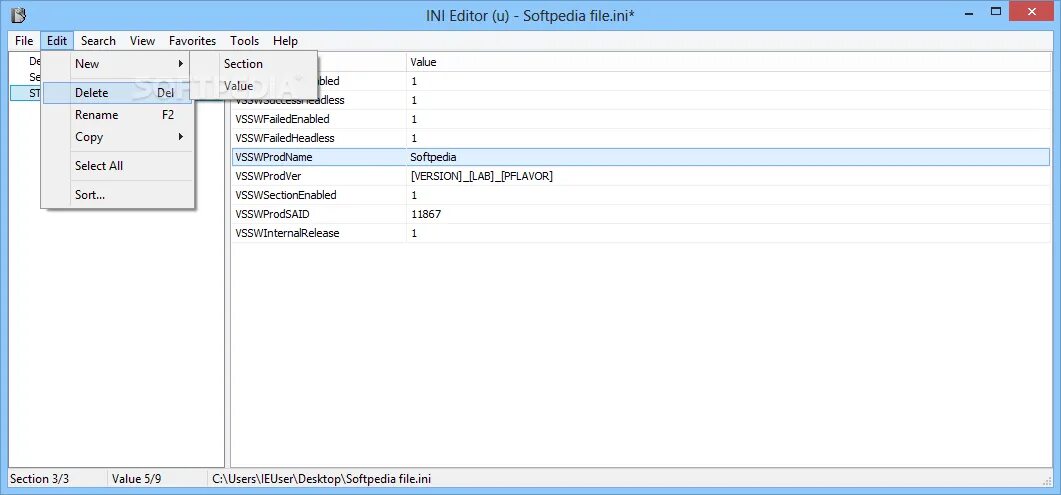Close the INI Editor window
1061x495 pixels.
(x=1031, y=11)
